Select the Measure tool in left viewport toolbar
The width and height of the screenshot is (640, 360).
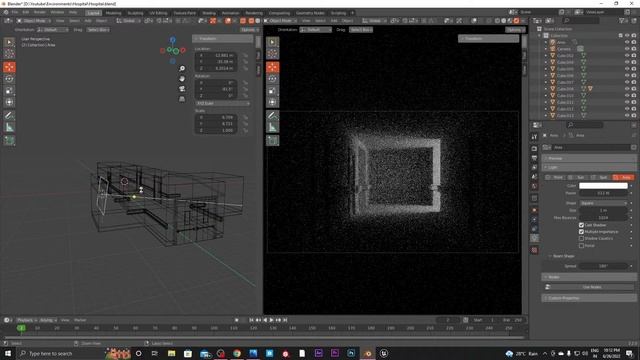pyautogui.click(x=9, y=127)
